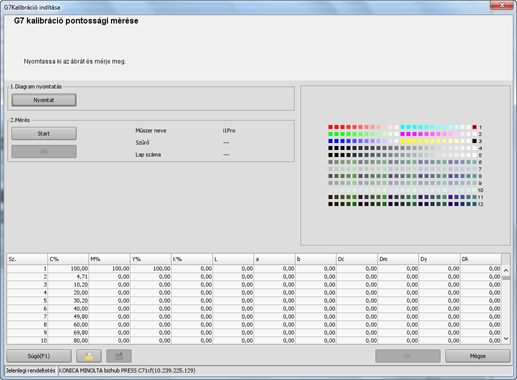Click the red patch in chart row 1

pyautogui.click(x=330, y=127)
